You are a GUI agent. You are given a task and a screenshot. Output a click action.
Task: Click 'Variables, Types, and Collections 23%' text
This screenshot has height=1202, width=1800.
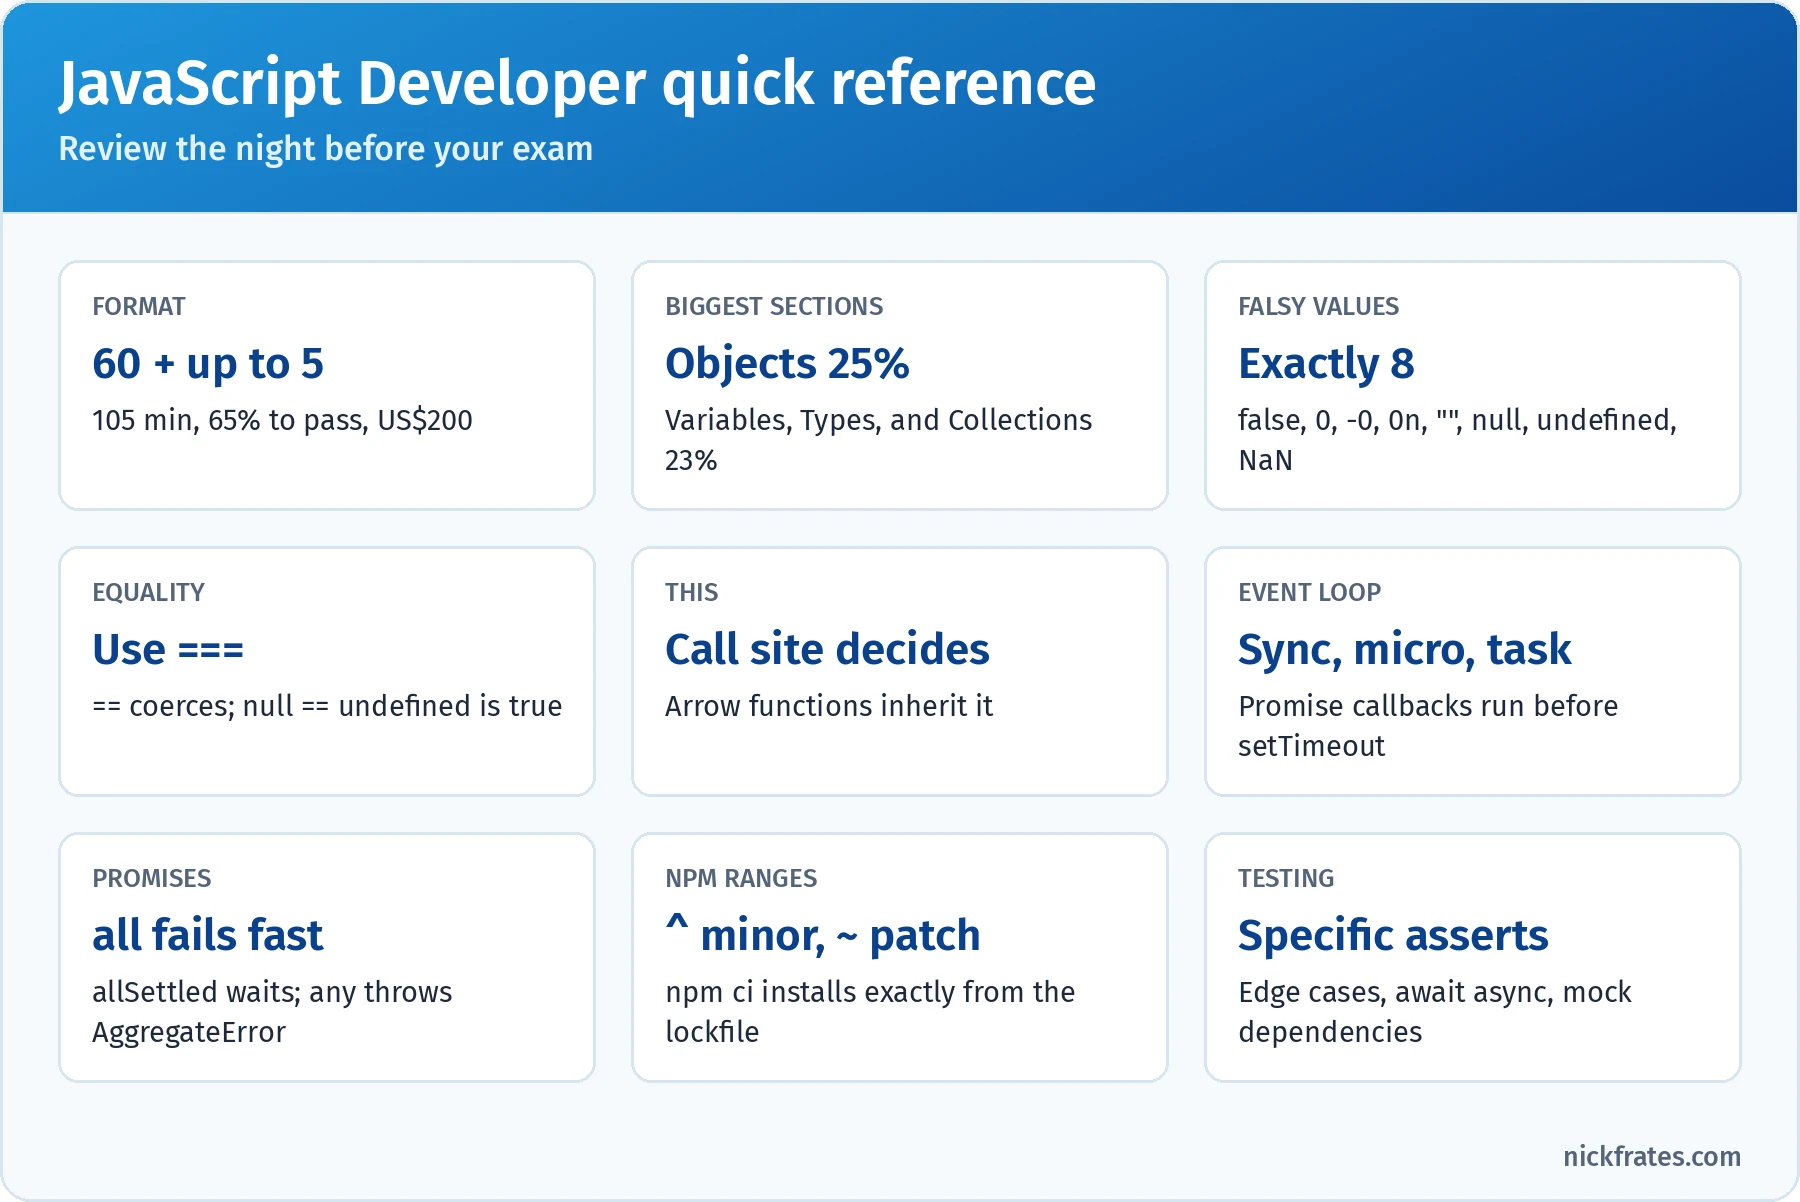pyautogui.click(x=879, y=440)
